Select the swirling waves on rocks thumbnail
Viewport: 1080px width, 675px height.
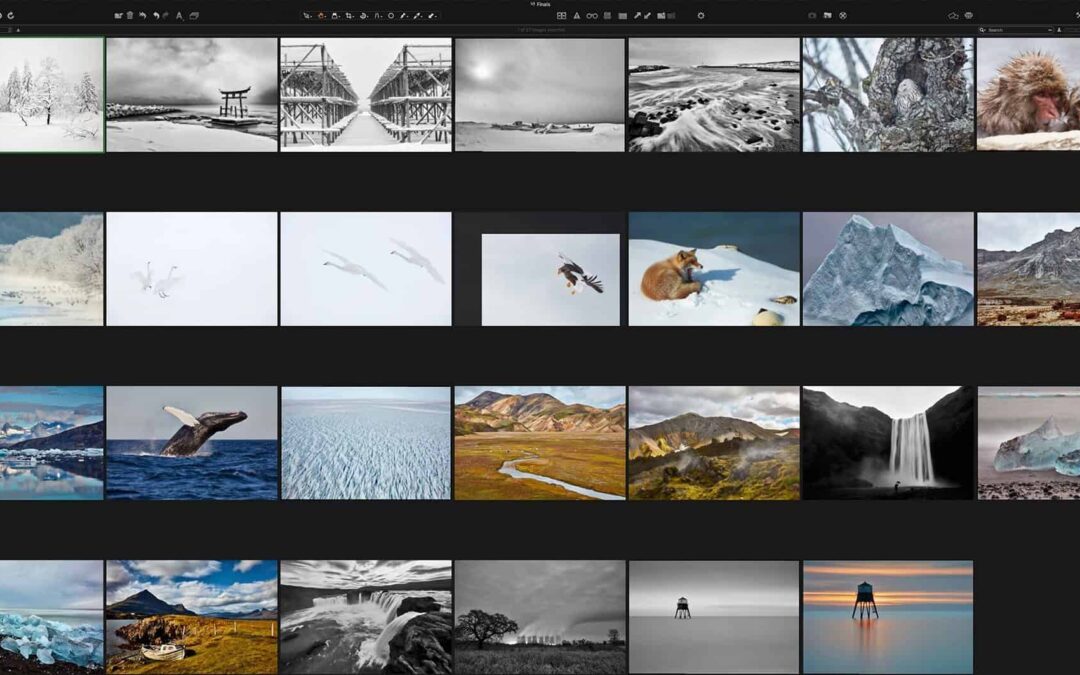(714, 94)
